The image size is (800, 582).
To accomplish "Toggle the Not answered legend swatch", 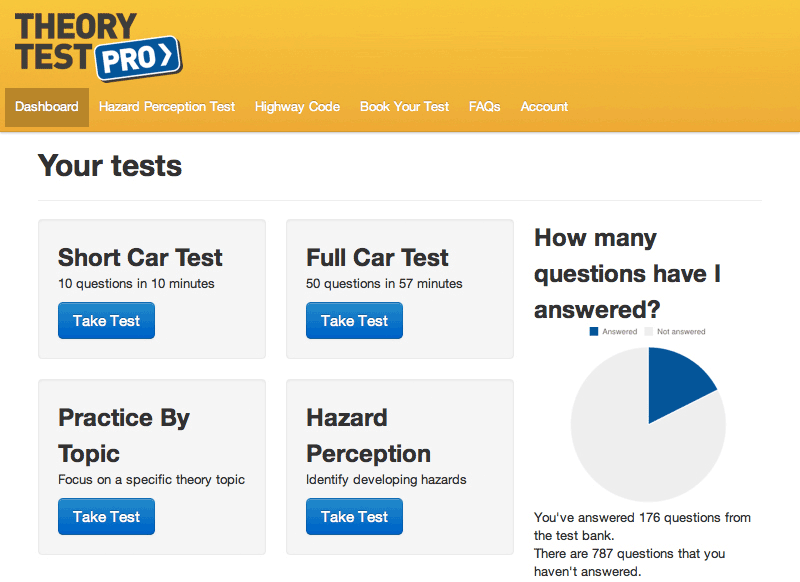I will coord(648,332).
